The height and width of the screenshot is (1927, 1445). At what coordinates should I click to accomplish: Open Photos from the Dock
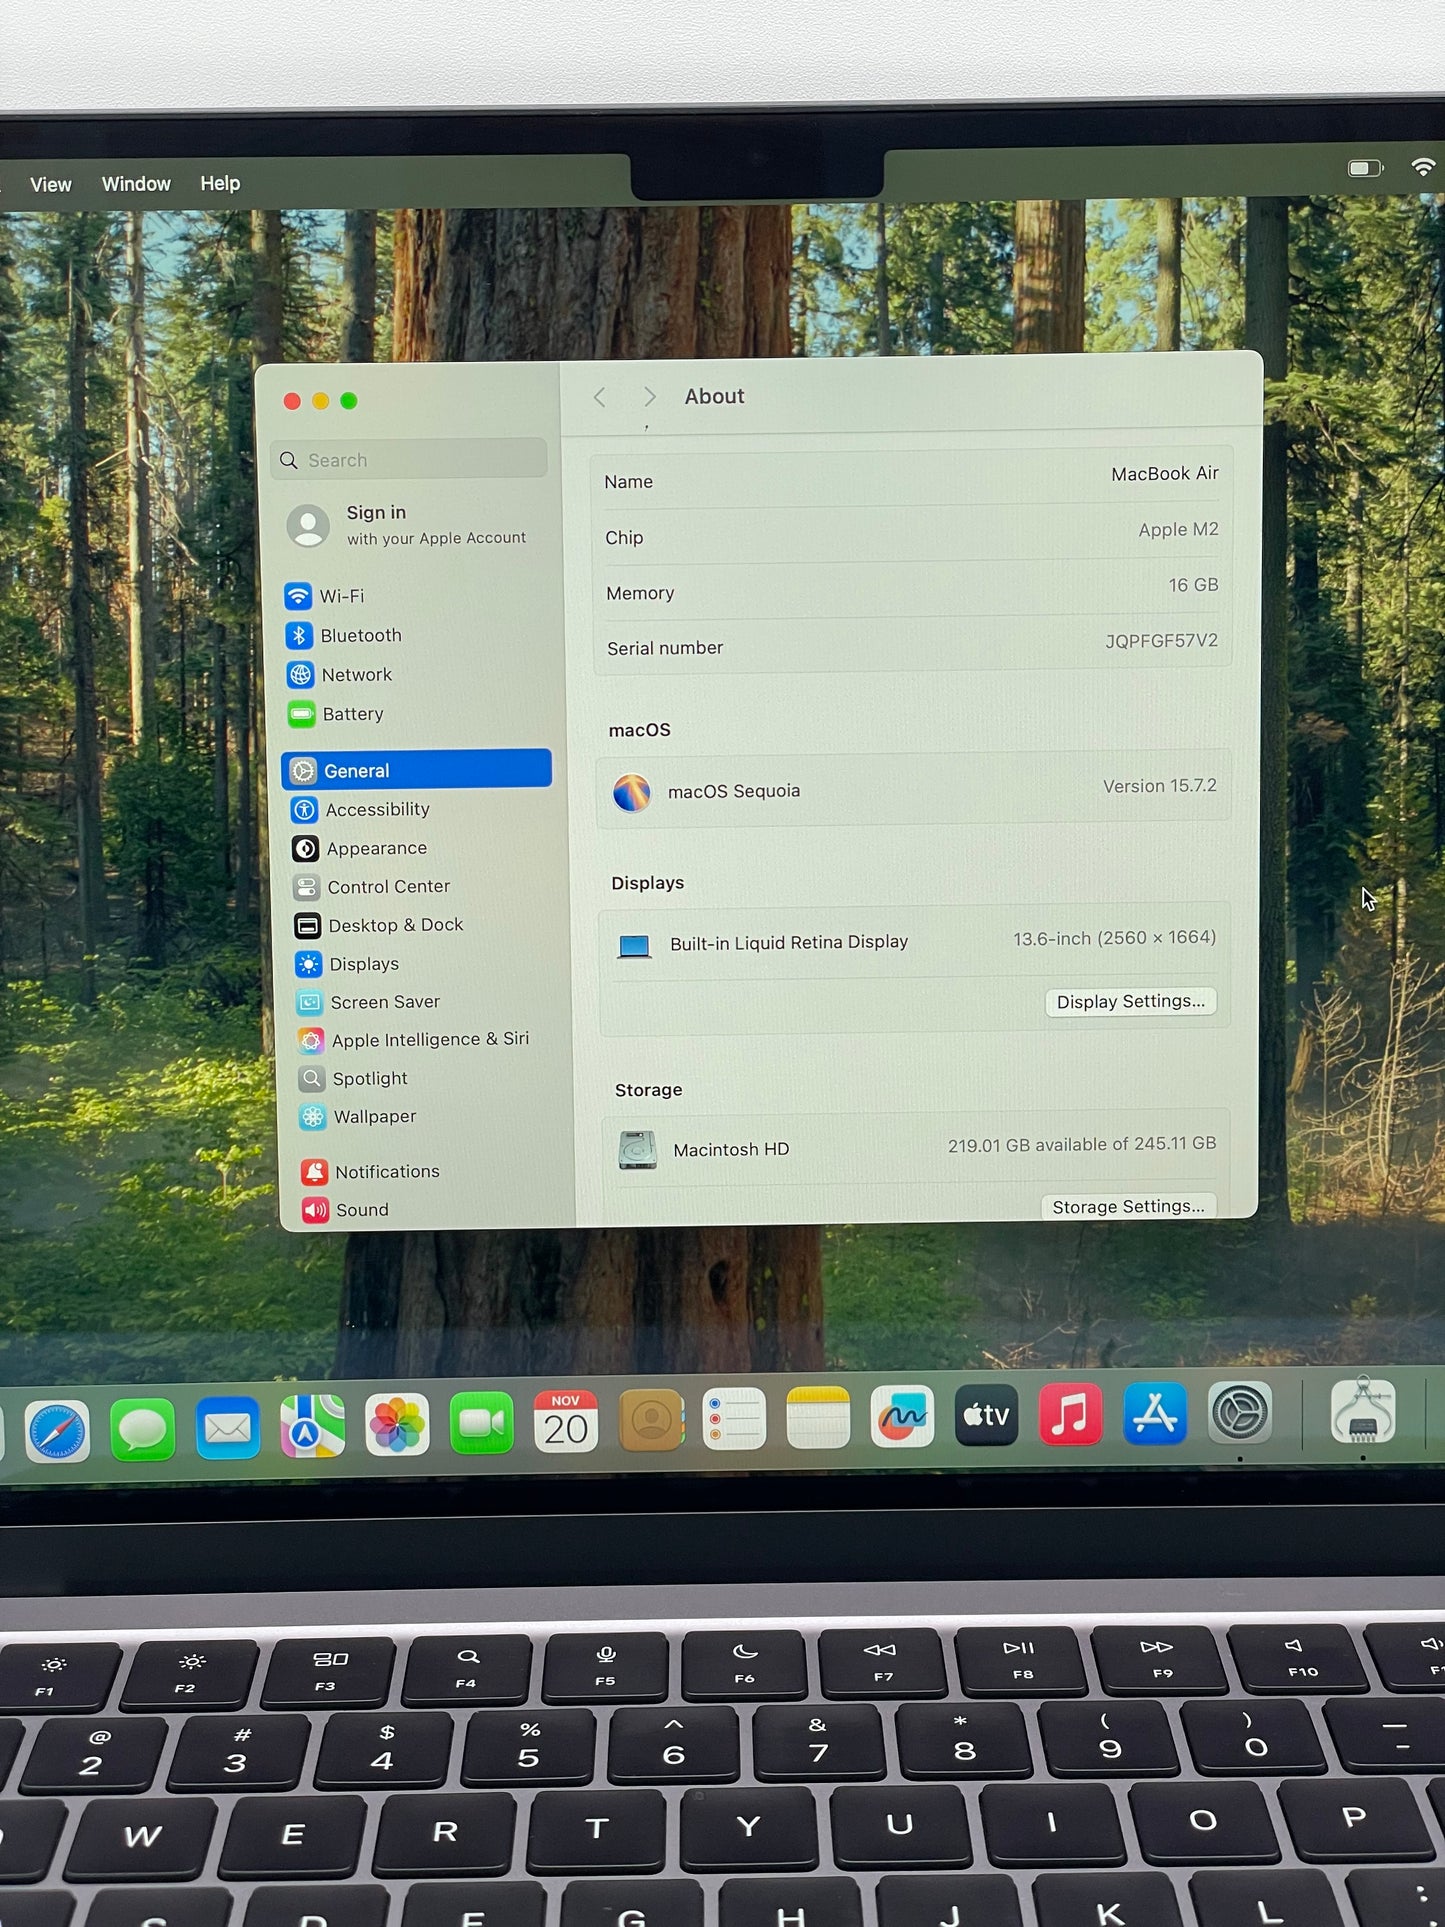tap(397, 1424)
